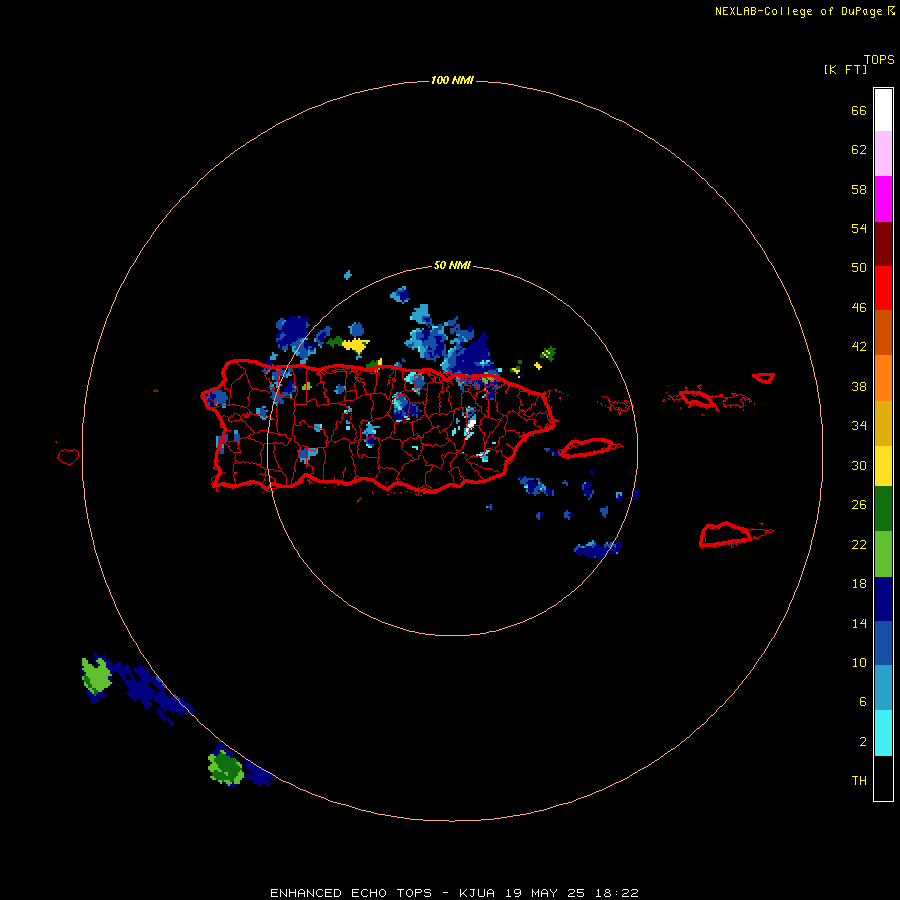
Task: Click the yellow 30 kft legend swatch
Action: (x=883, y=465)
